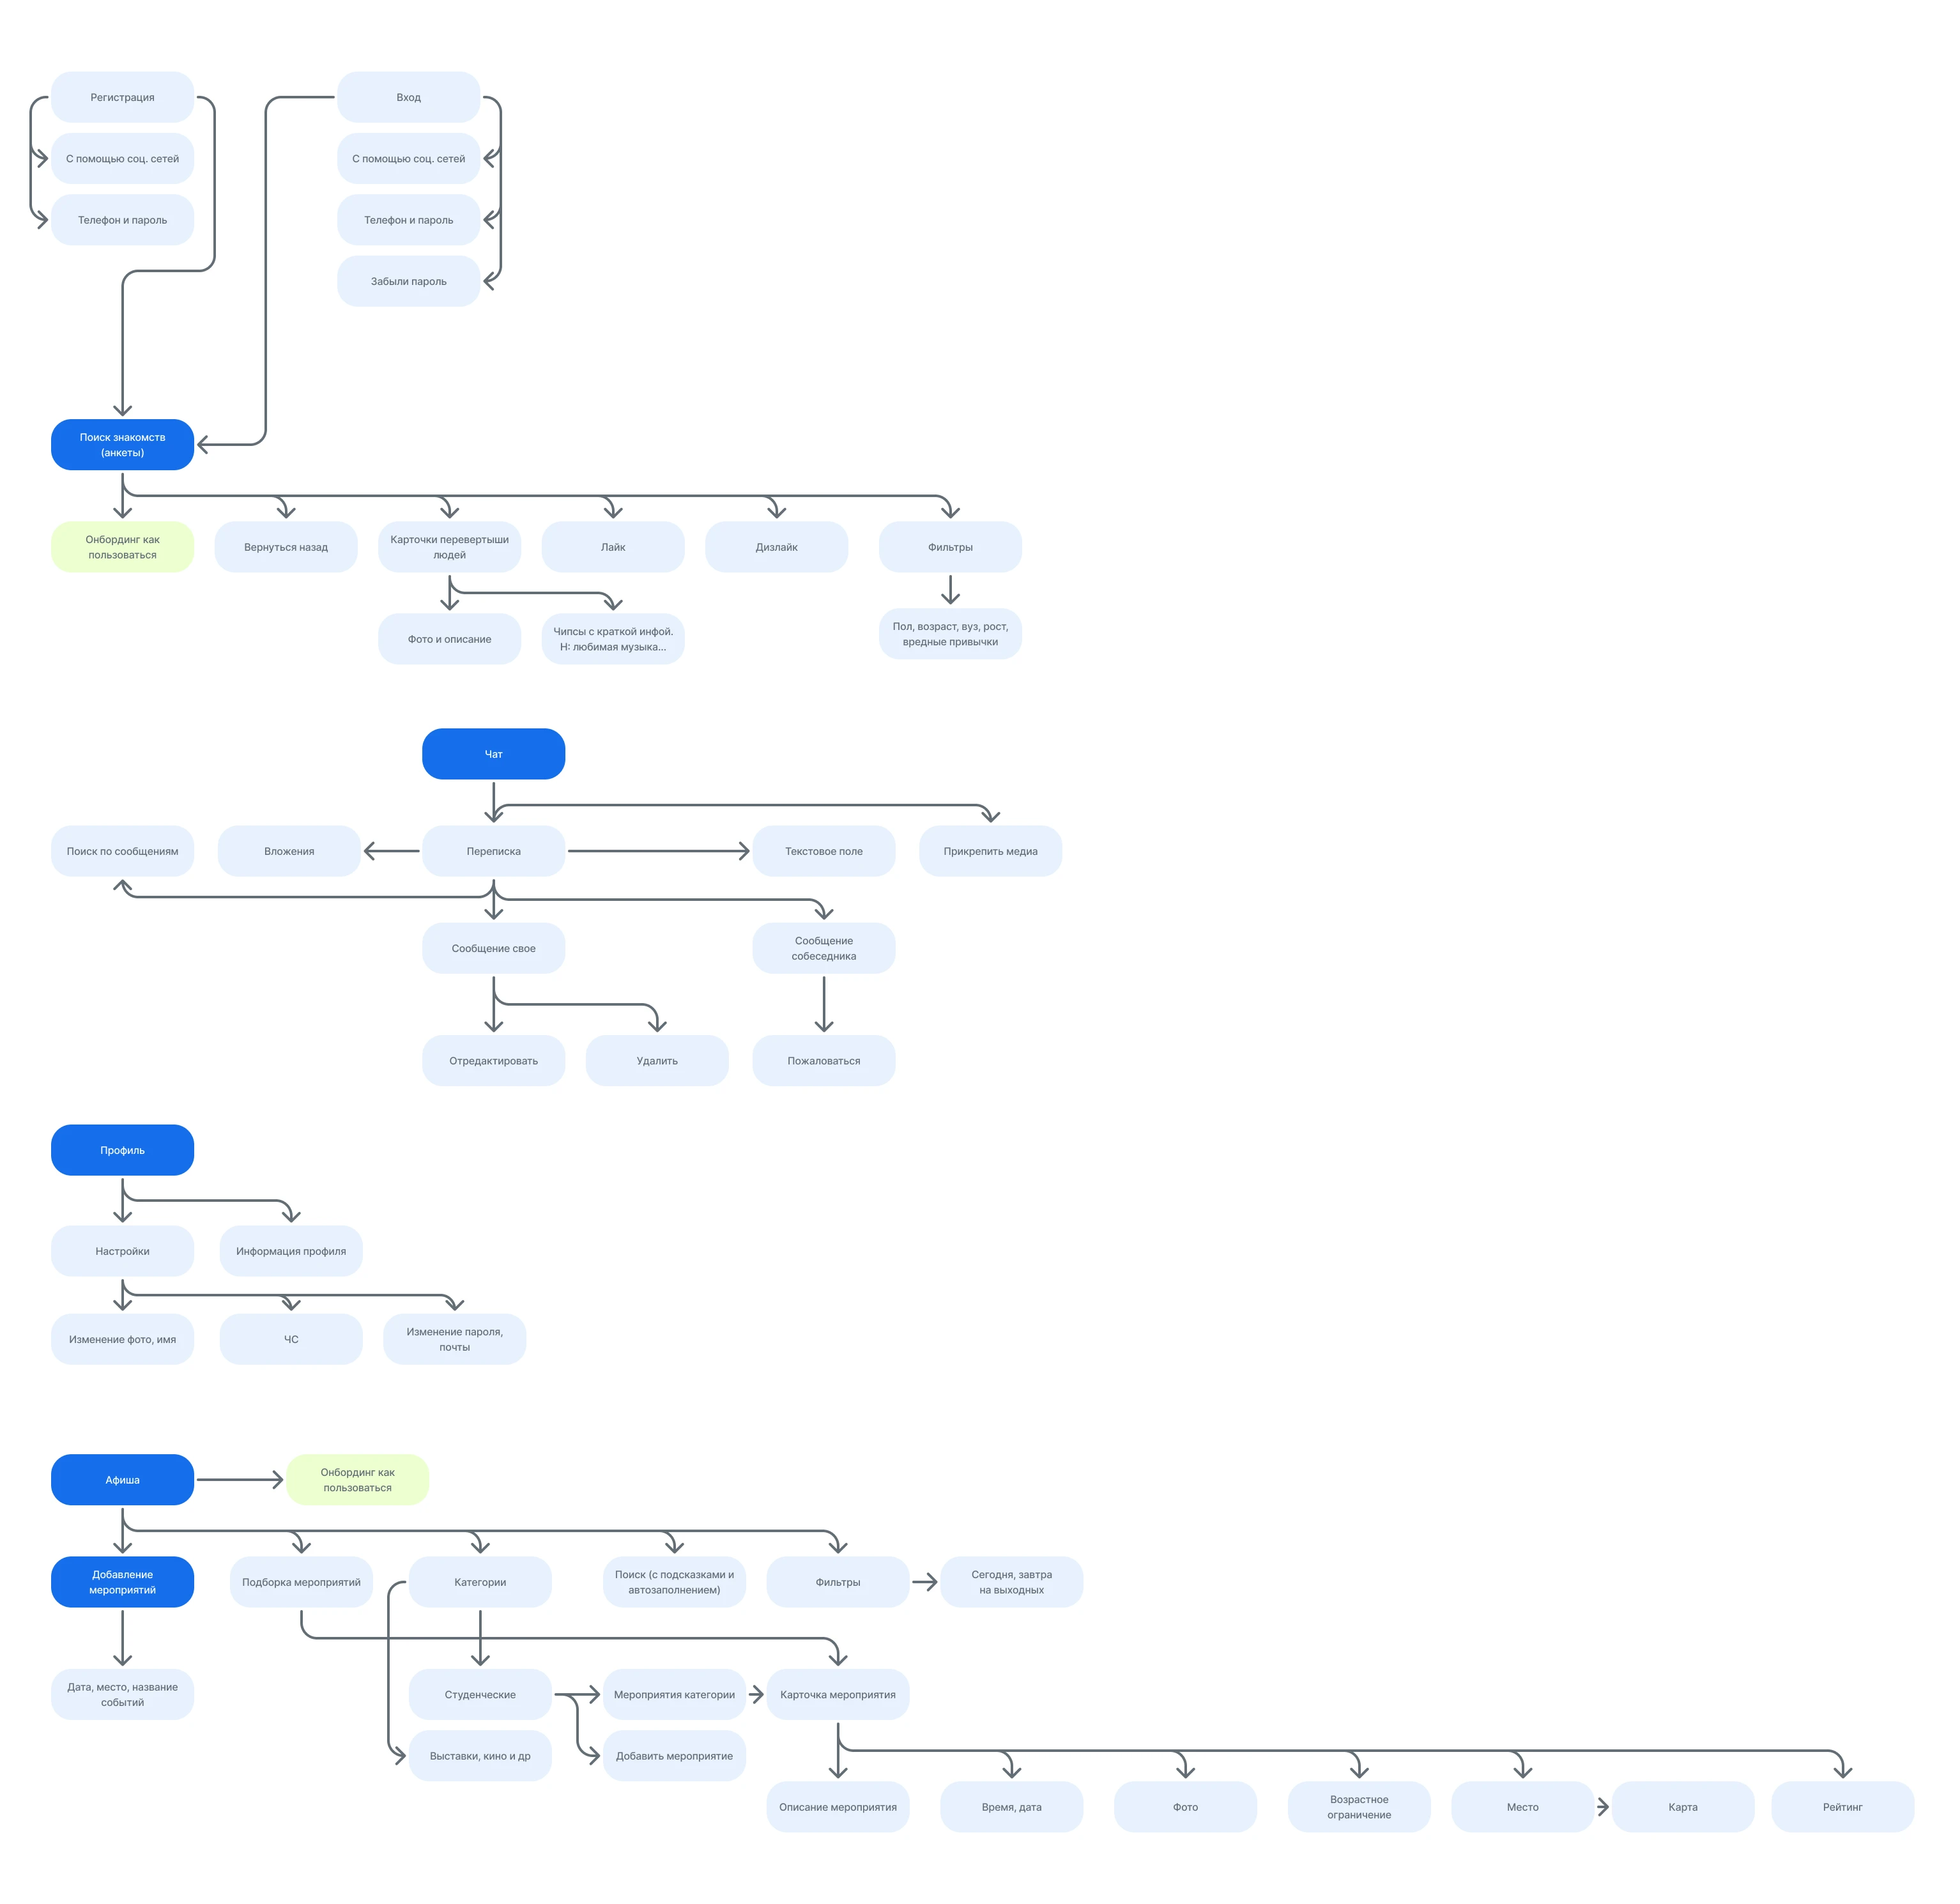Select the Лайк node

coord(613,547)
